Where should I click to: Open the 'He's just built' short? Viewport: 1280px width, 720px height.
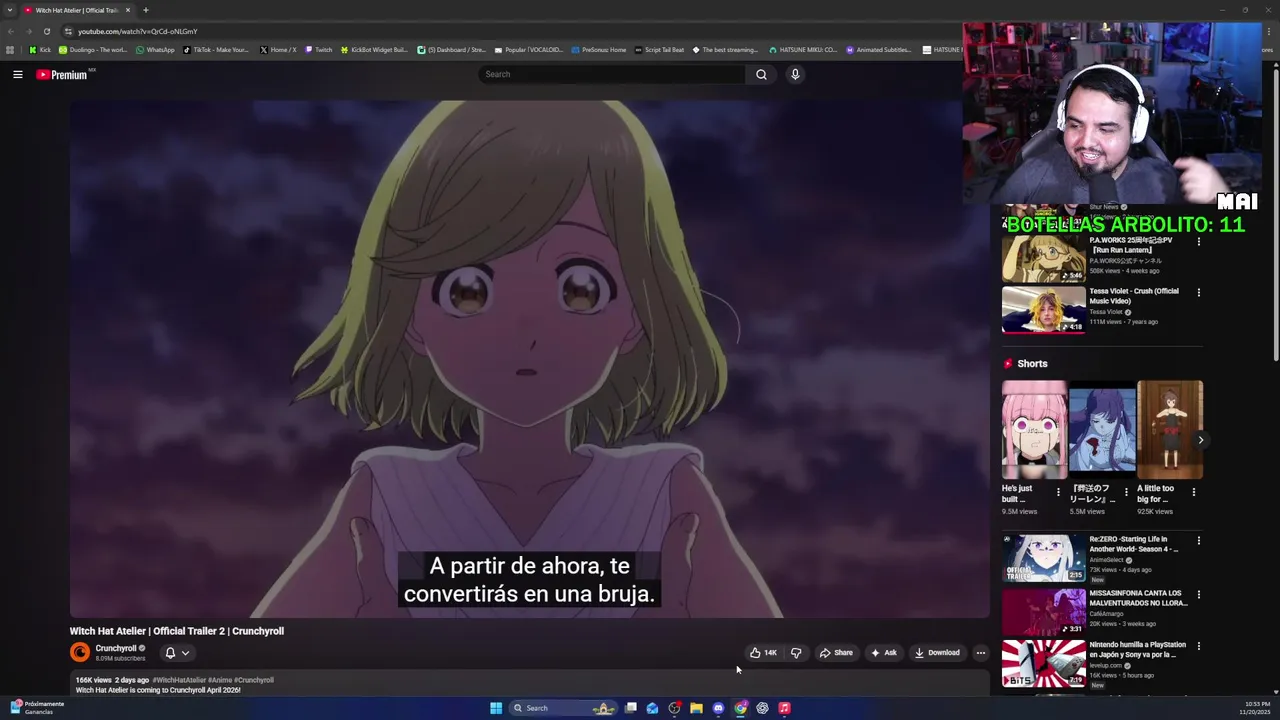(1034, 430)
